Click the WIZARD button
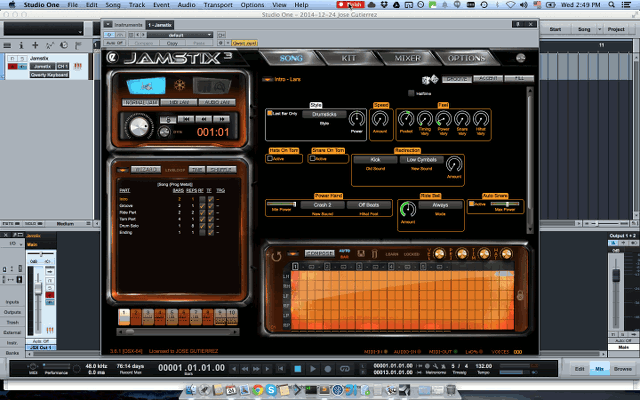The image size is (640, 400). pos(145,170)
